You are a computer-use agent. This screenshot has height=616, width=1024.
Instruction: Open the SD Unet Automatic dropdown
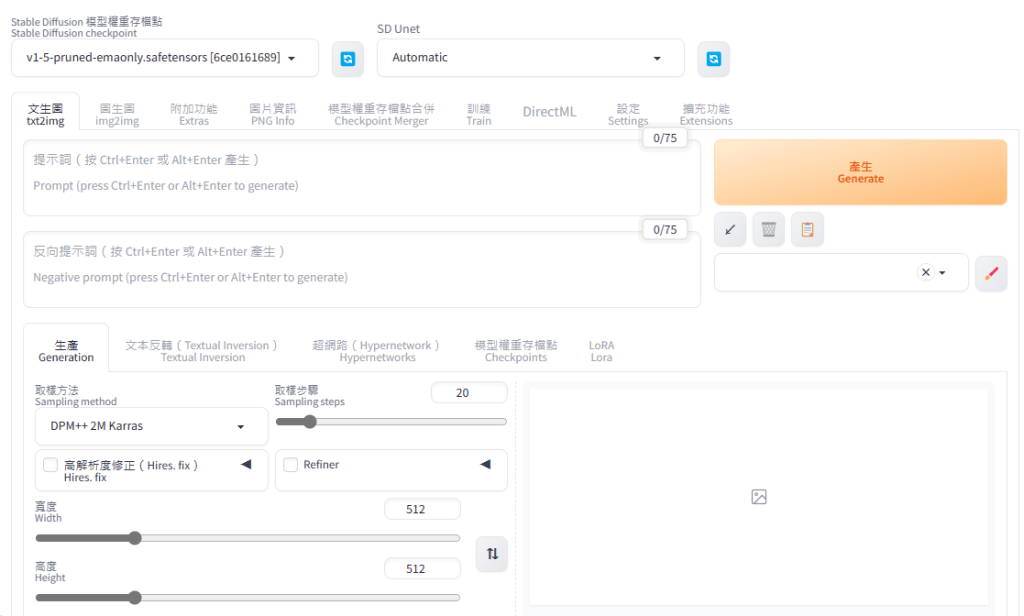[x=530, y=58]
